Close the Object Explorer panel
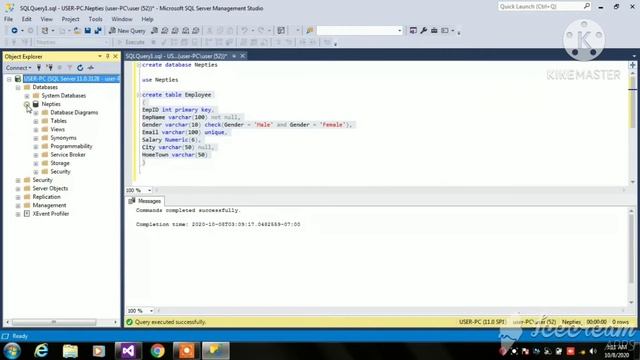The height and width of the screenshot is (360, 640). pyautogui.click(x=116, y=56)
